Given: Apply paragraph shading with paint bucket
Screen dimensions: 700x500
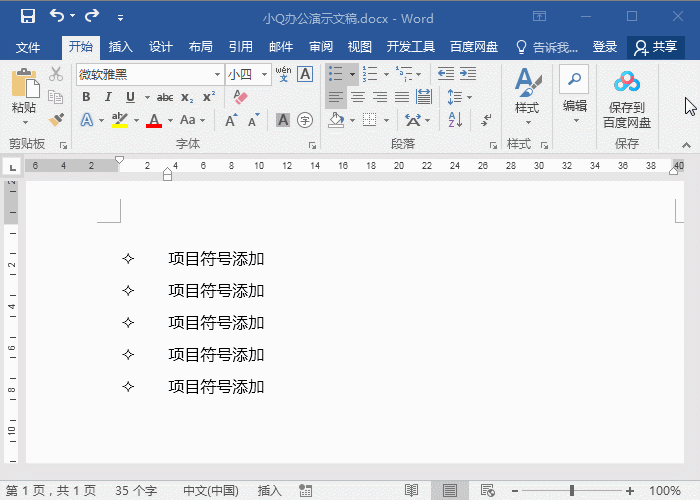Looking at the screenshot, I should tap(336, 120).
